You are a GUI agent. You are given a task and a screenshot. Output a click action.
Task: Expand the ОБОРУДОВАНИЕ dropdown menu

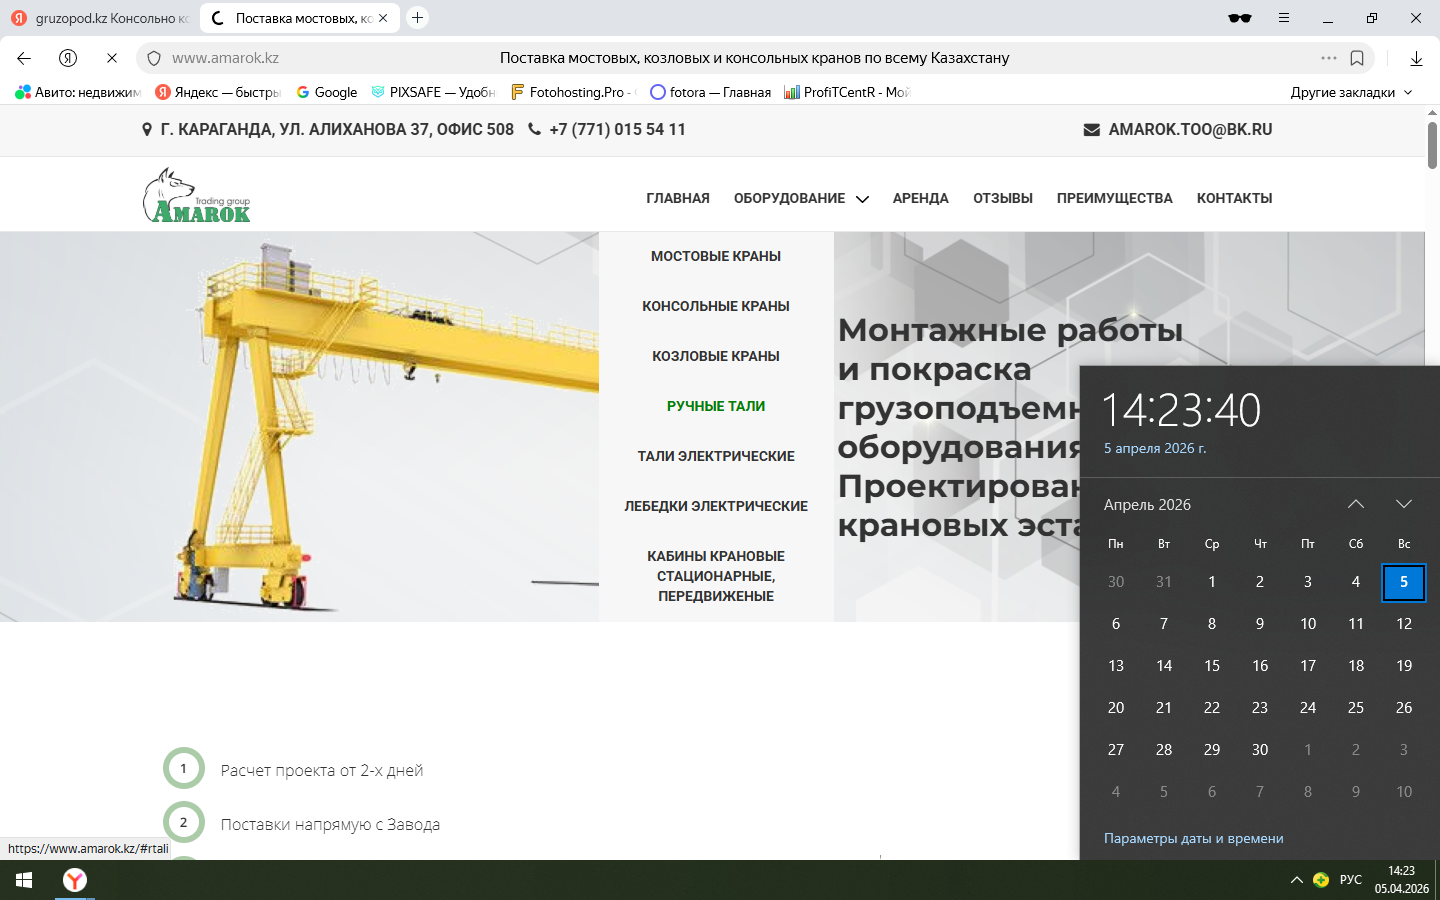tap(800, 198)
